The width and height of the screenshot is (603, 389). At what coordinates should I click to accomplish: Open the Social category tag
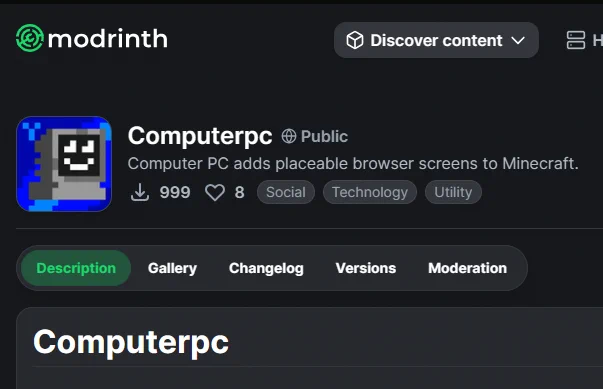pos(286,192)
